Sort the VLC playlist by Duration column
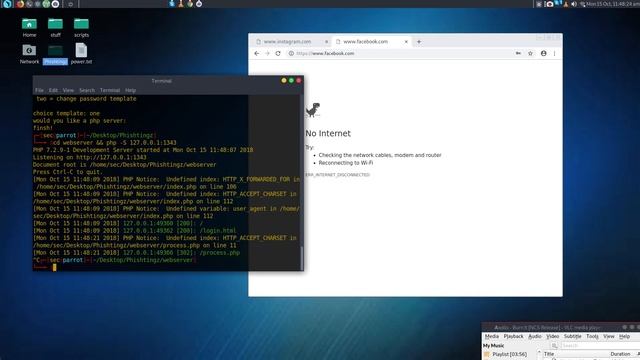This screenshot has height=360, width=640. click(x=620, y=354)
